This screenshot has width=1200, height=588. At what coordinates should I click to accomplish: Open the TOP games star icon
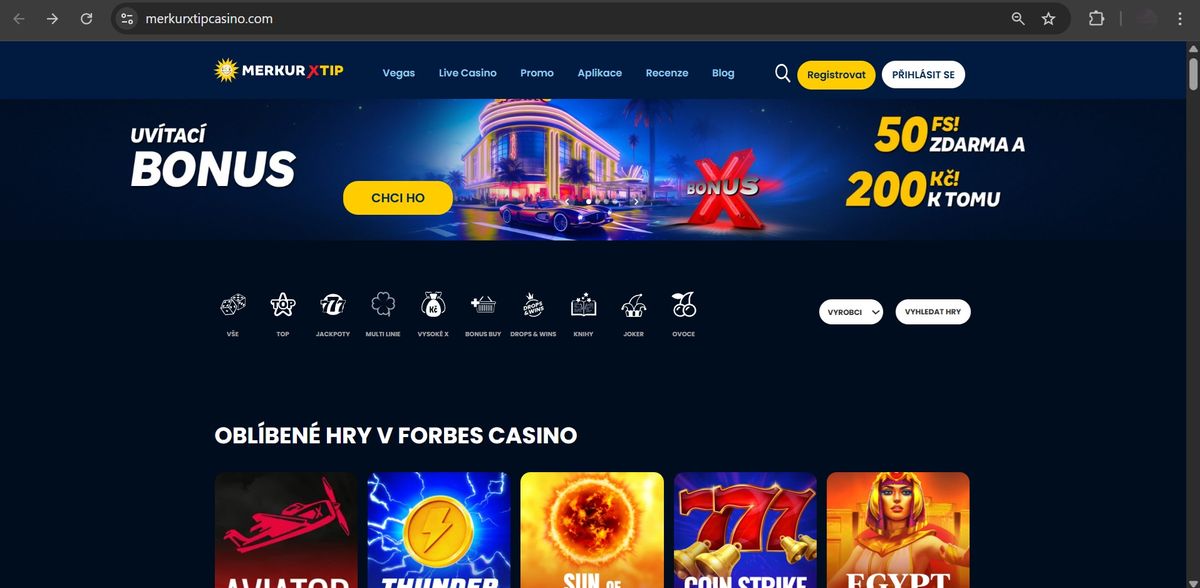pyautogui.click(x=283, y=305)
